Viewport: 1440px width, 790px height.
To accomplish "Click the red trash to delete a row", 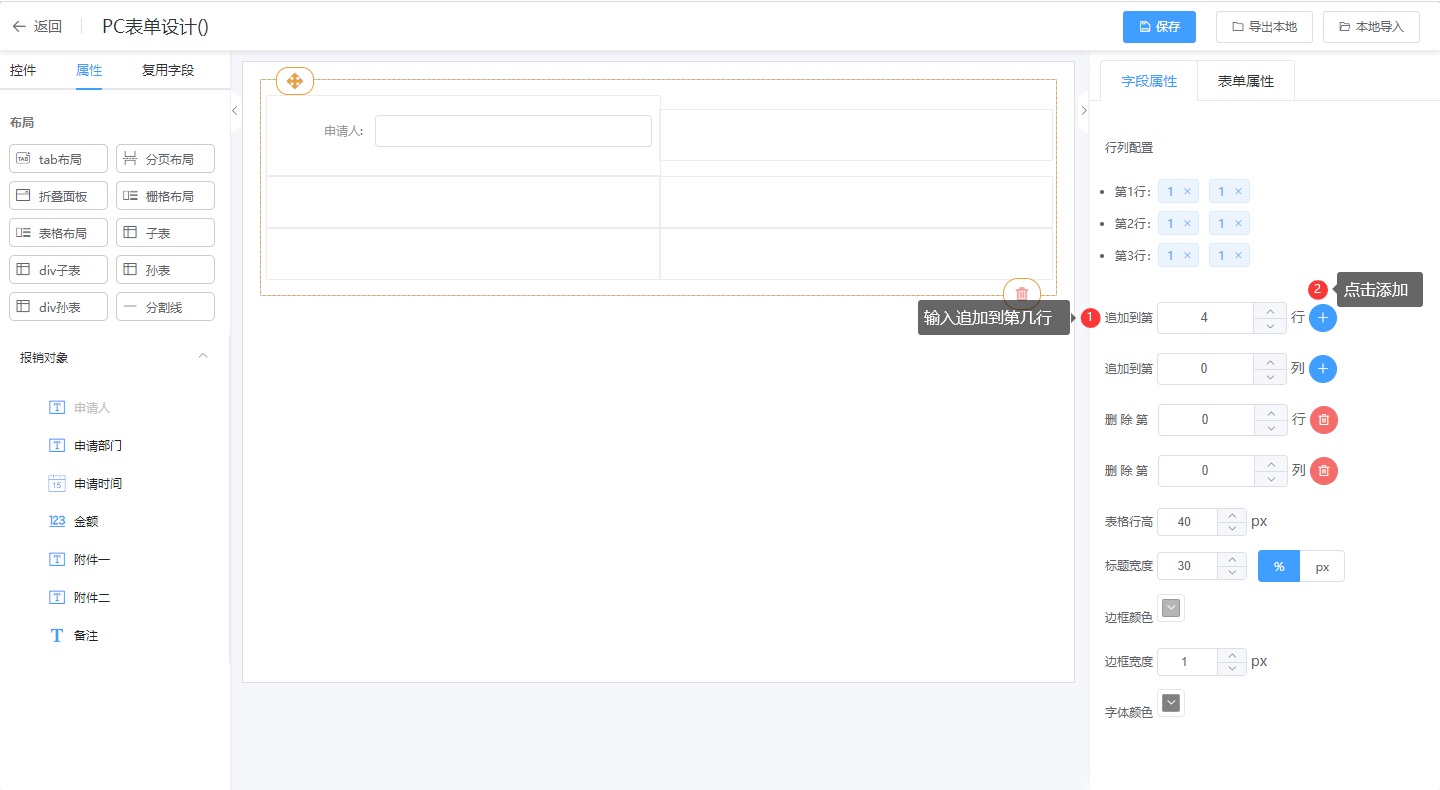I will [1324, 420].
